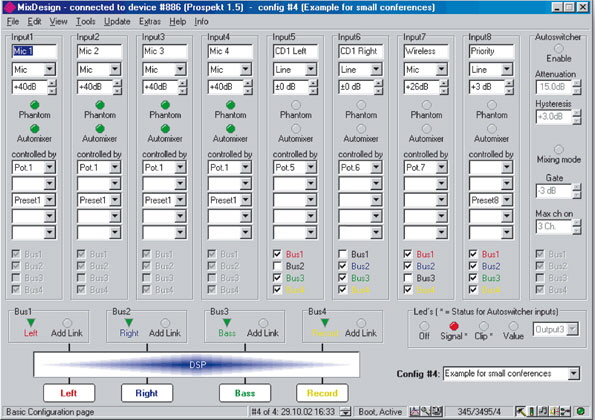
Task: Adjust Input1 +40dB gain stepper
Action: (52, 87)
